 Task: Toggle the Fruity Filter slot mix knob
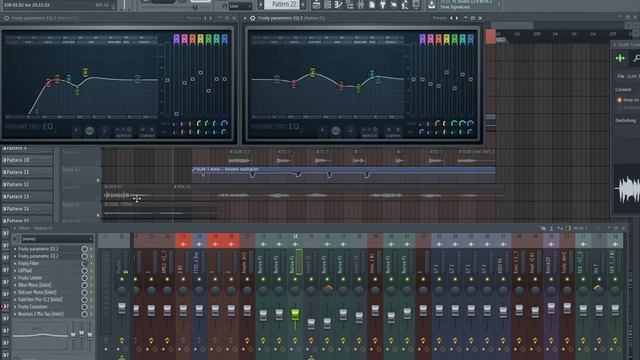[84, 263]
